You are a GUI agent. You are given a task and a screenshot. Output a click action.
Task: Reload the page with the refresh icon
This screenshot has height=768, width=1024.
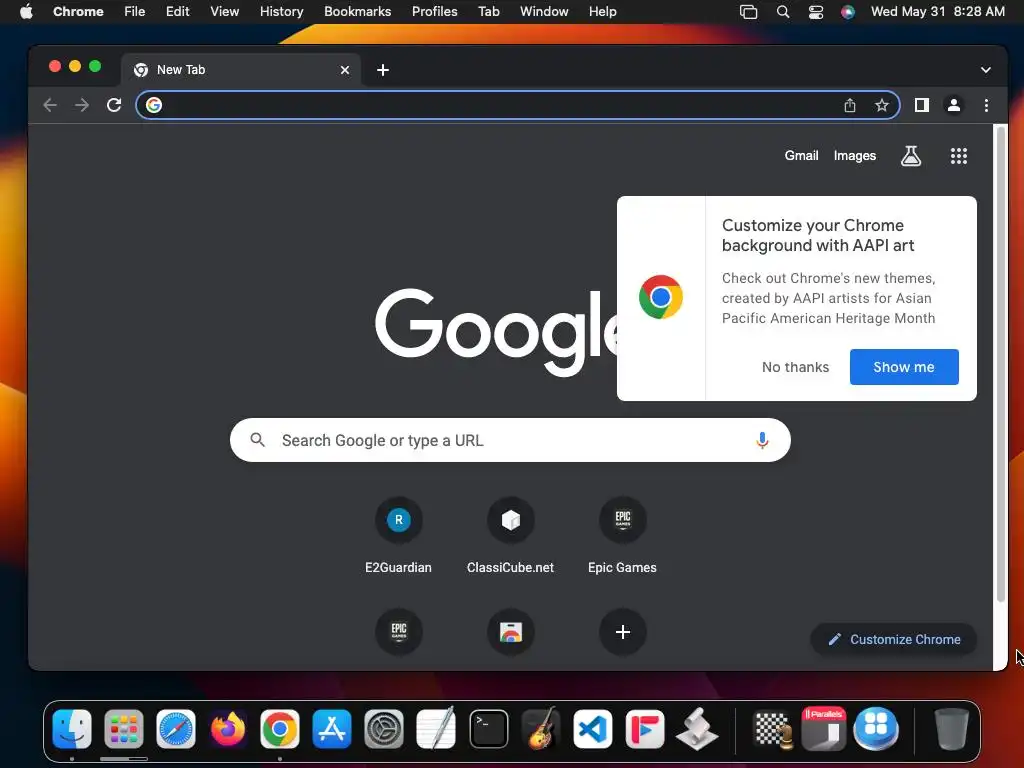click(x=114, y=105)
